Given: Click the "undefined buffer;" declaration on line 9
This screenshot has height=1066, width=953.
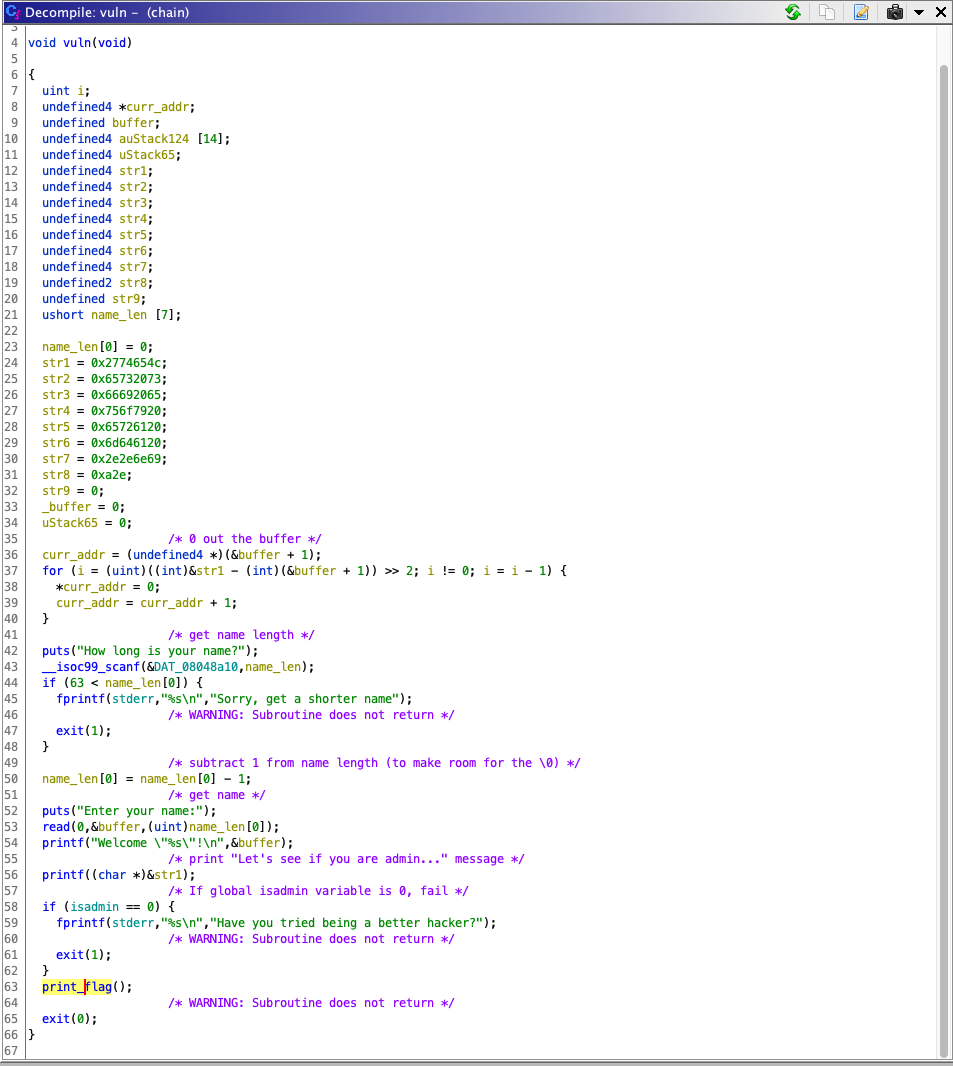Looking at the screenshot, I should coord(101,123).
